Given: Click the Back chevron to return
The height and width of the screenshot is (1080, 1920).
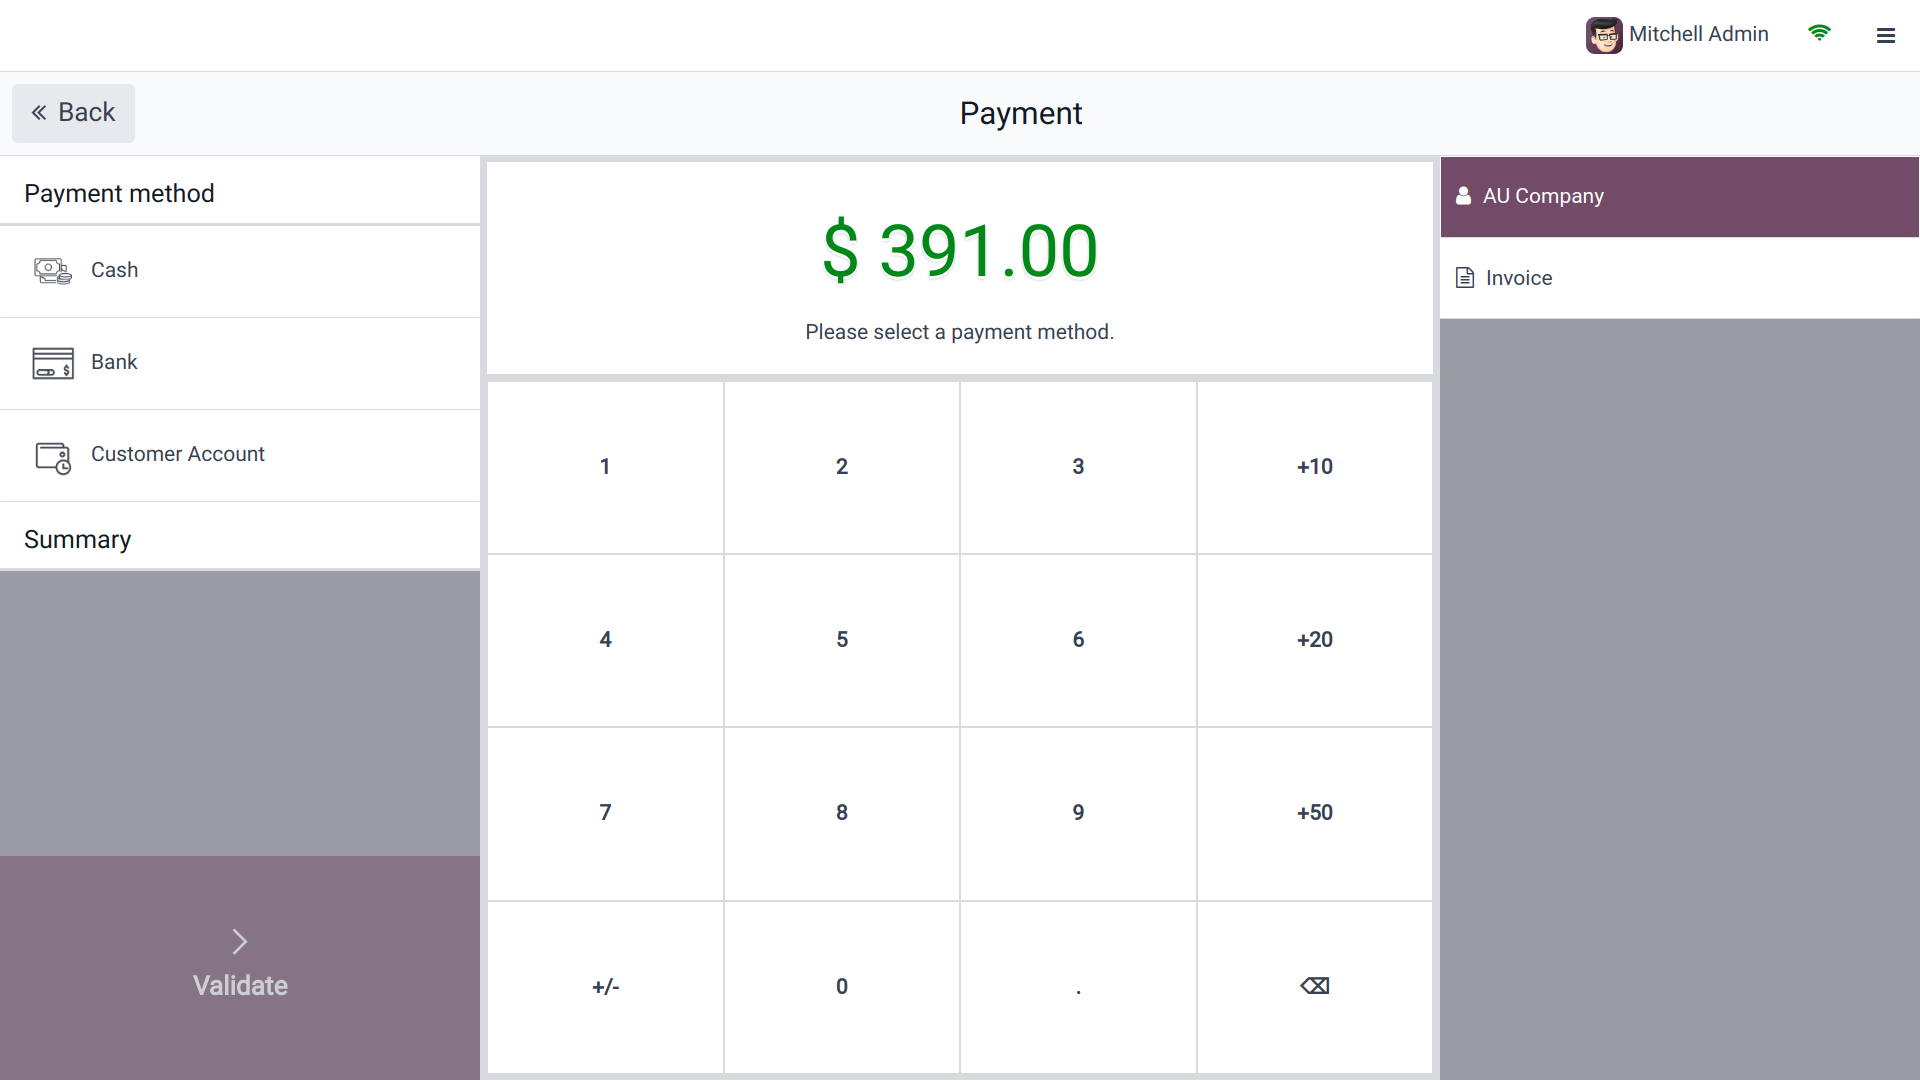Looking at the screenshot, I should click(38, 112).
